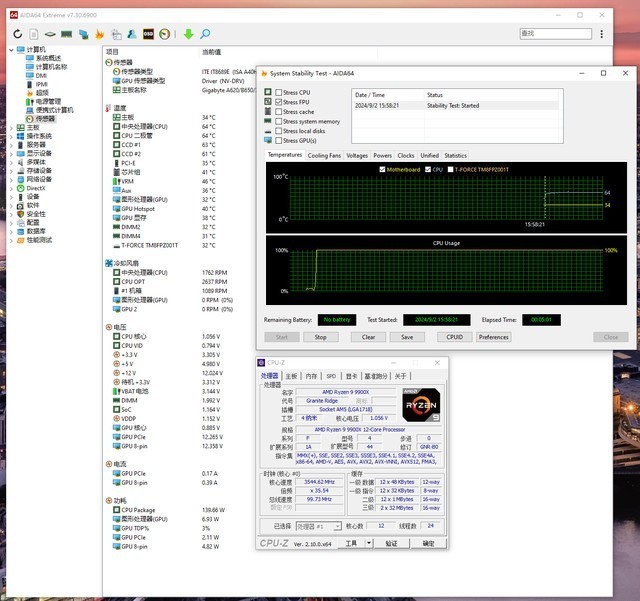This screenshot has width=640, height=601.
Task: Open the Report page icon in toolbar
Action: (x=34, y=34)
